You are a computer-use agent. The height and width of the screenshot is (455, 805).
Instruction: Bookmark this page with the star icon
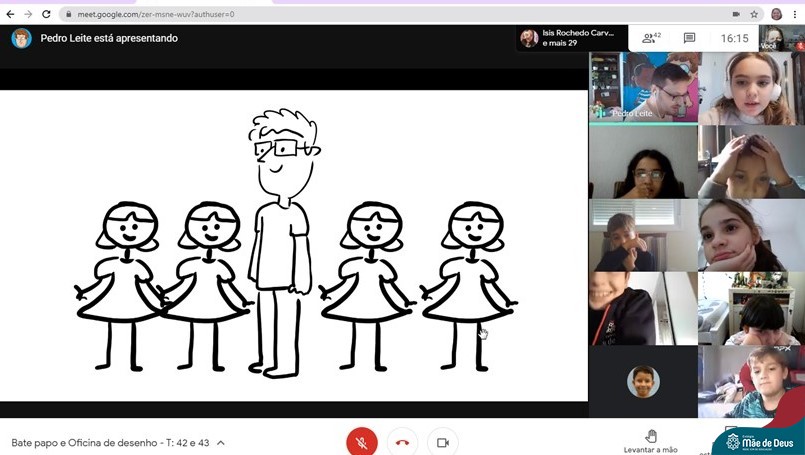click(x=754, y=14)
